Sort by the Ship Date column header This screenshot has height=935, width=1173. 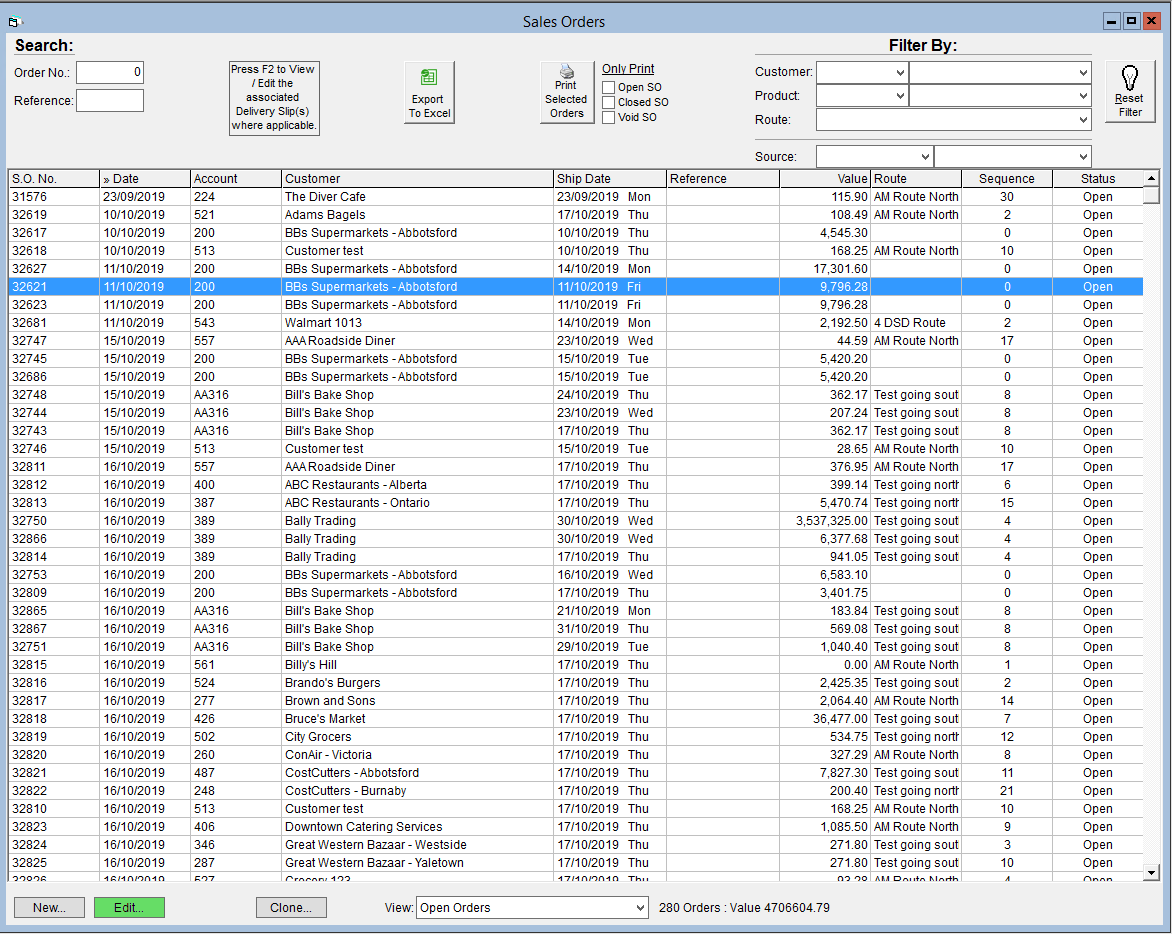(x=610, y=179)
